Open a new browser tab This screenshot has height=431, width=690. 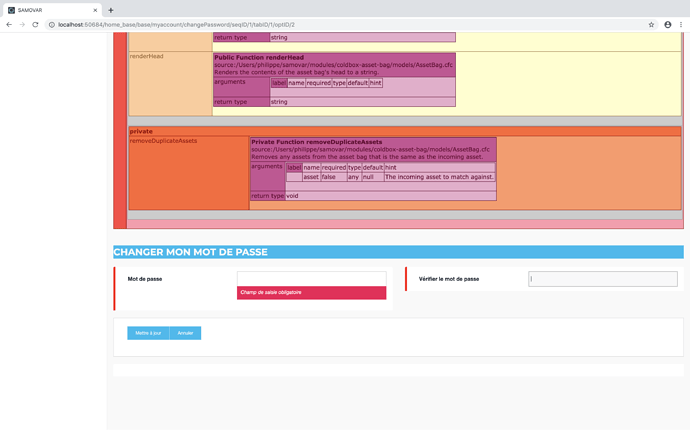click(111, 9)
